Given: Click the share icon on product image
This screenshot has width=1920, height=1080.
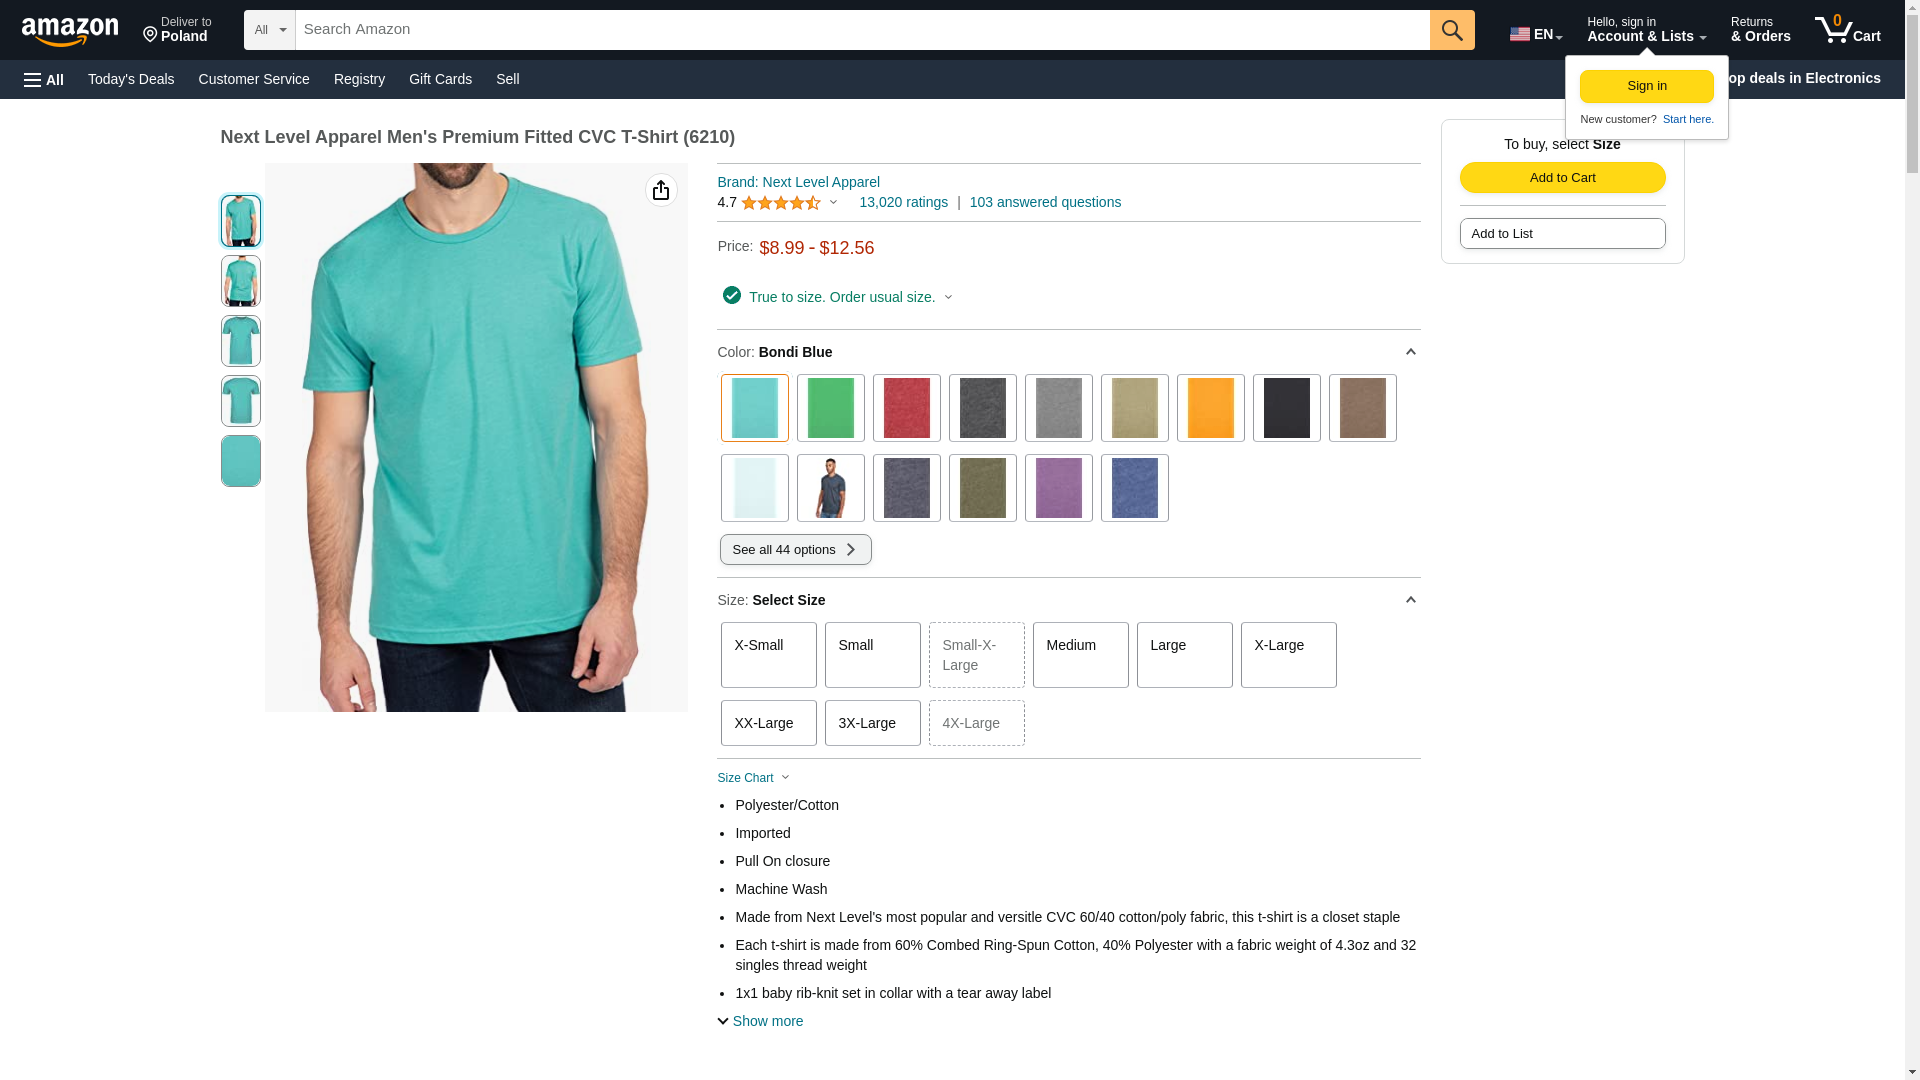Looking at the screenshot, I should [660, 190].
